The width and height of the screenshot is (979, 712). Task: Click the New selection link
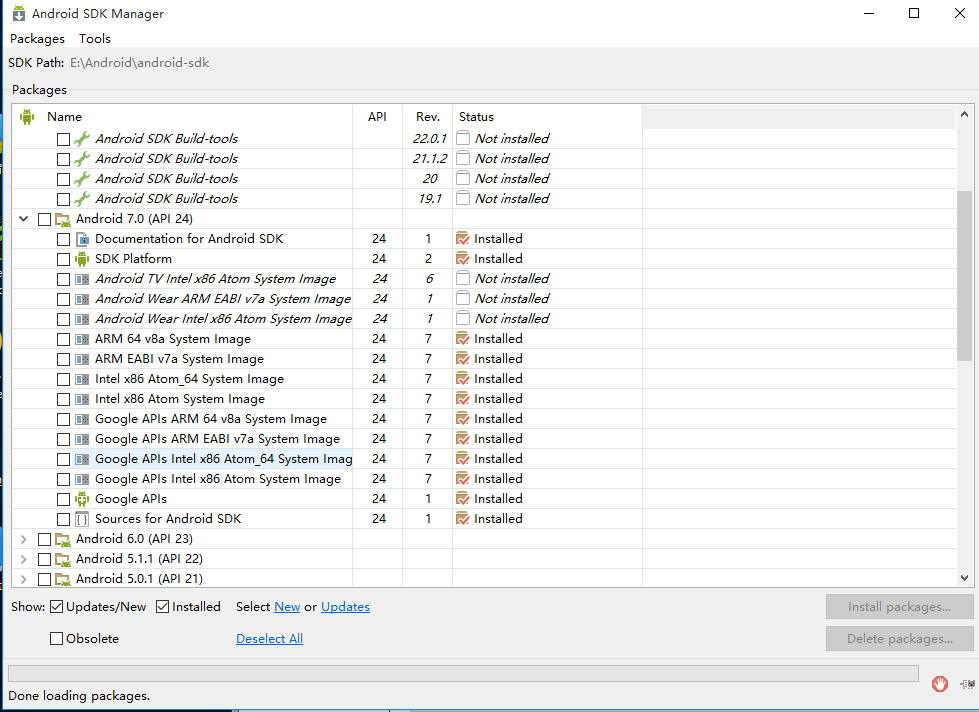(x=287, y=606)
